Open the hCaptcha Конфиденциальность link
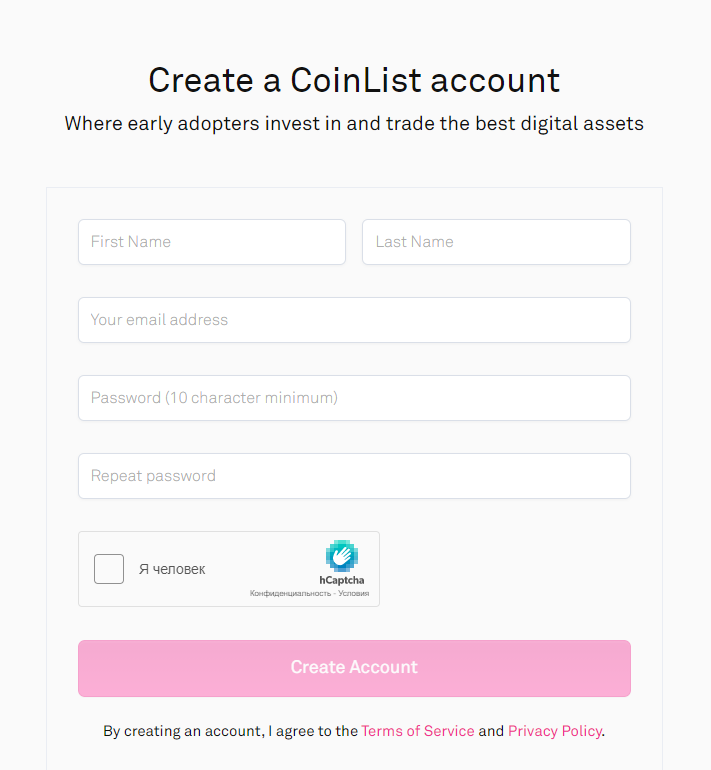This screenshot has width=711, height=770. click(x=291, y=593)
